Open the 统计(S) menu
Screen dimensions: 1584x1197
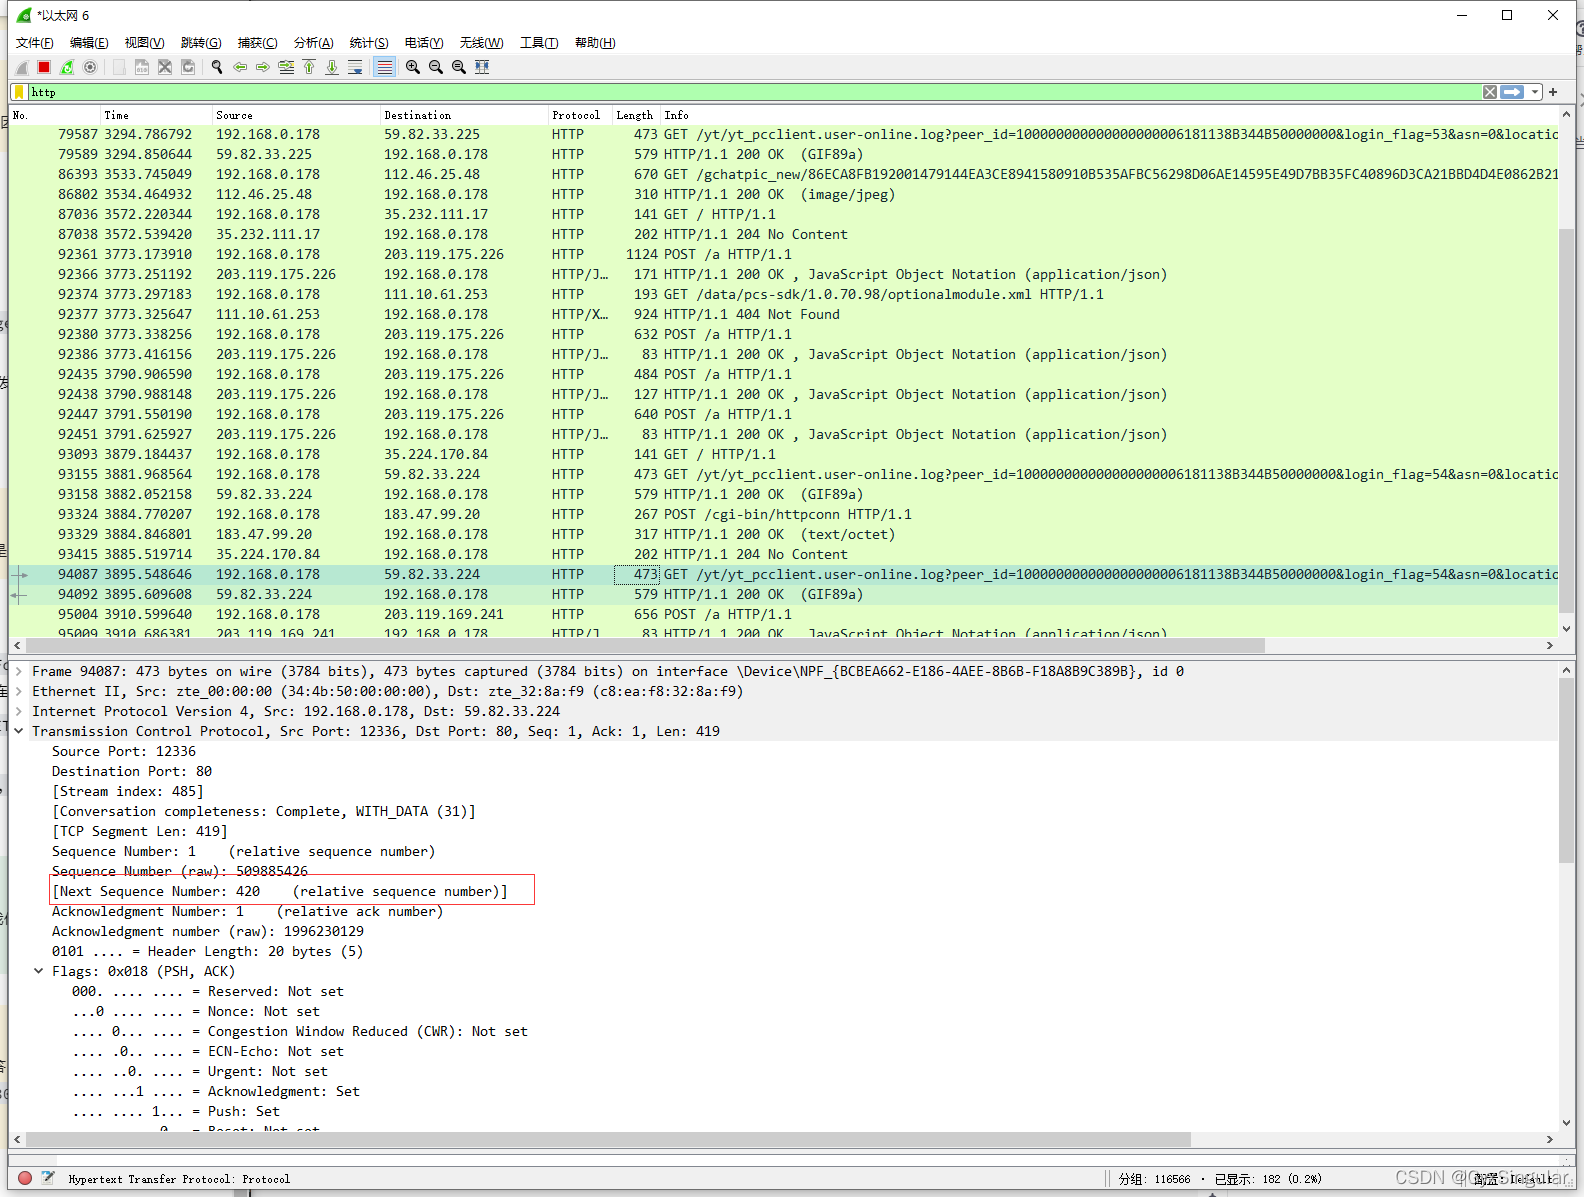pyautogui.click(x=369, y=43)
